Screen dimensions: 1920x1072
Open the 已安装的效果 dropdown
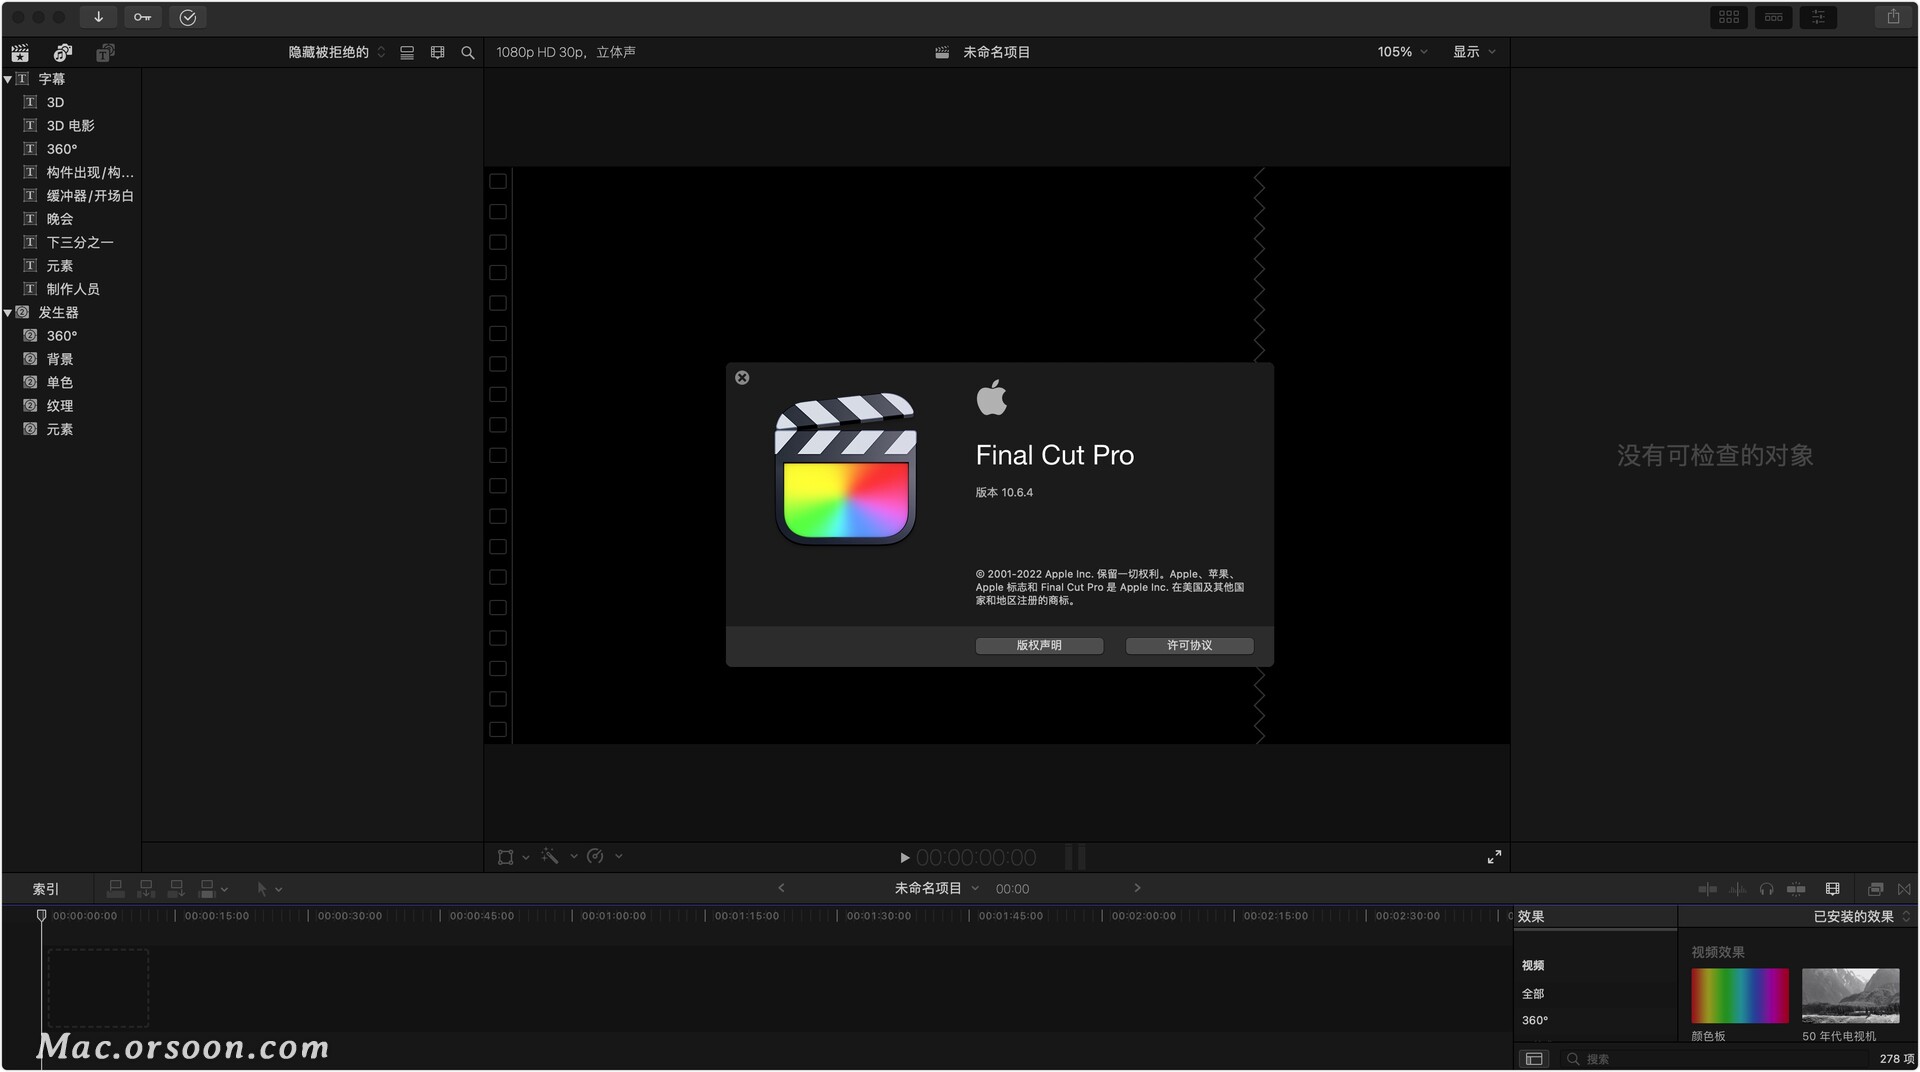(1861, 917)
